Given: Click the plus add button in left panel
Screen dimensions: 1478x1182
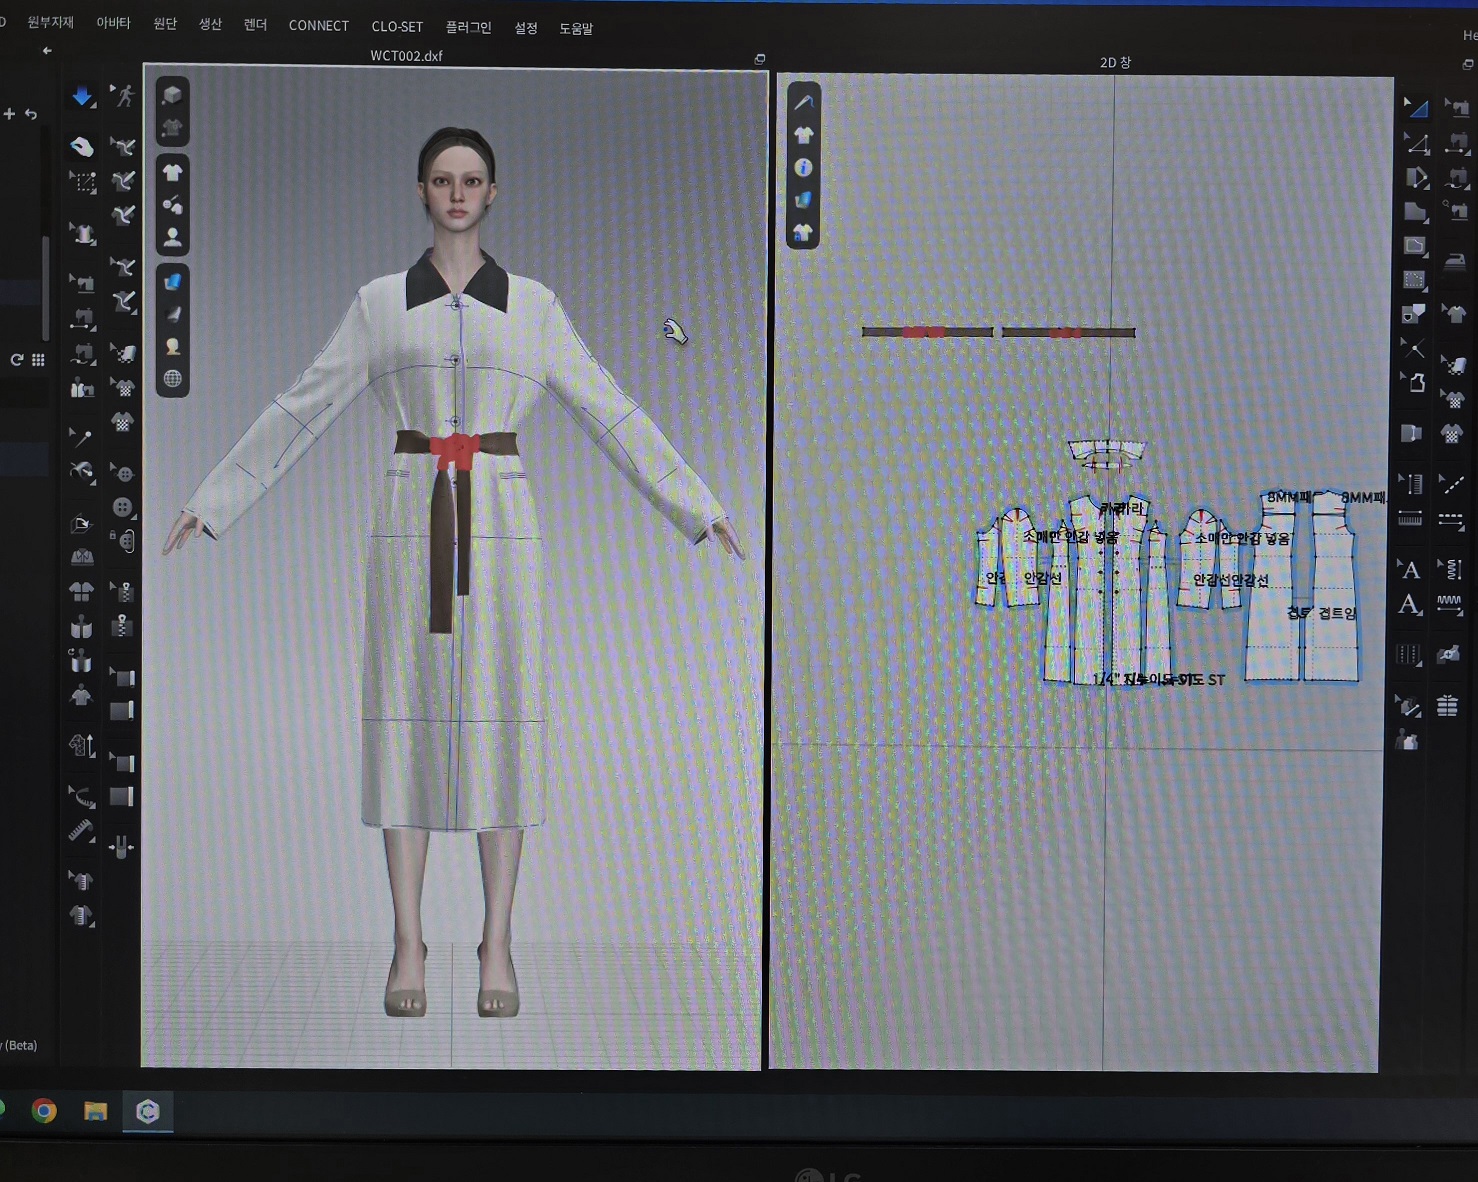Looking at the screenshot, I should 9,114.
